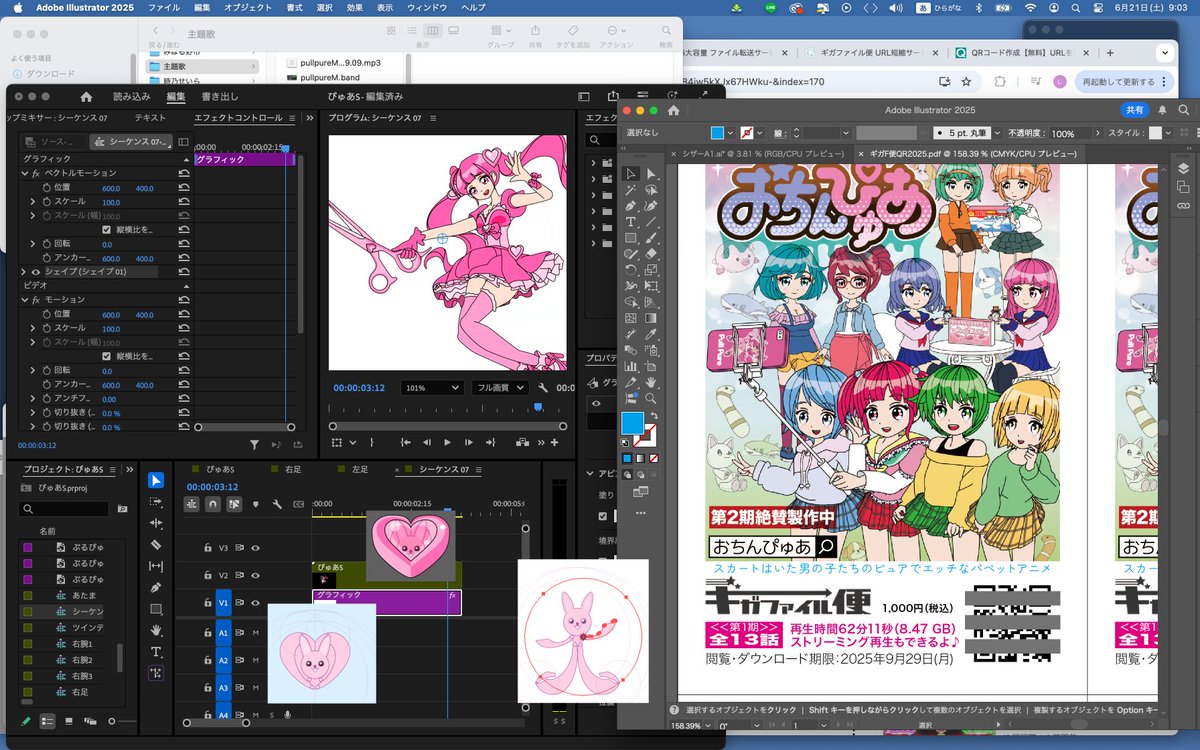Mute the A1 audio track
The image size is (1200, 750).
pos(255,633)
